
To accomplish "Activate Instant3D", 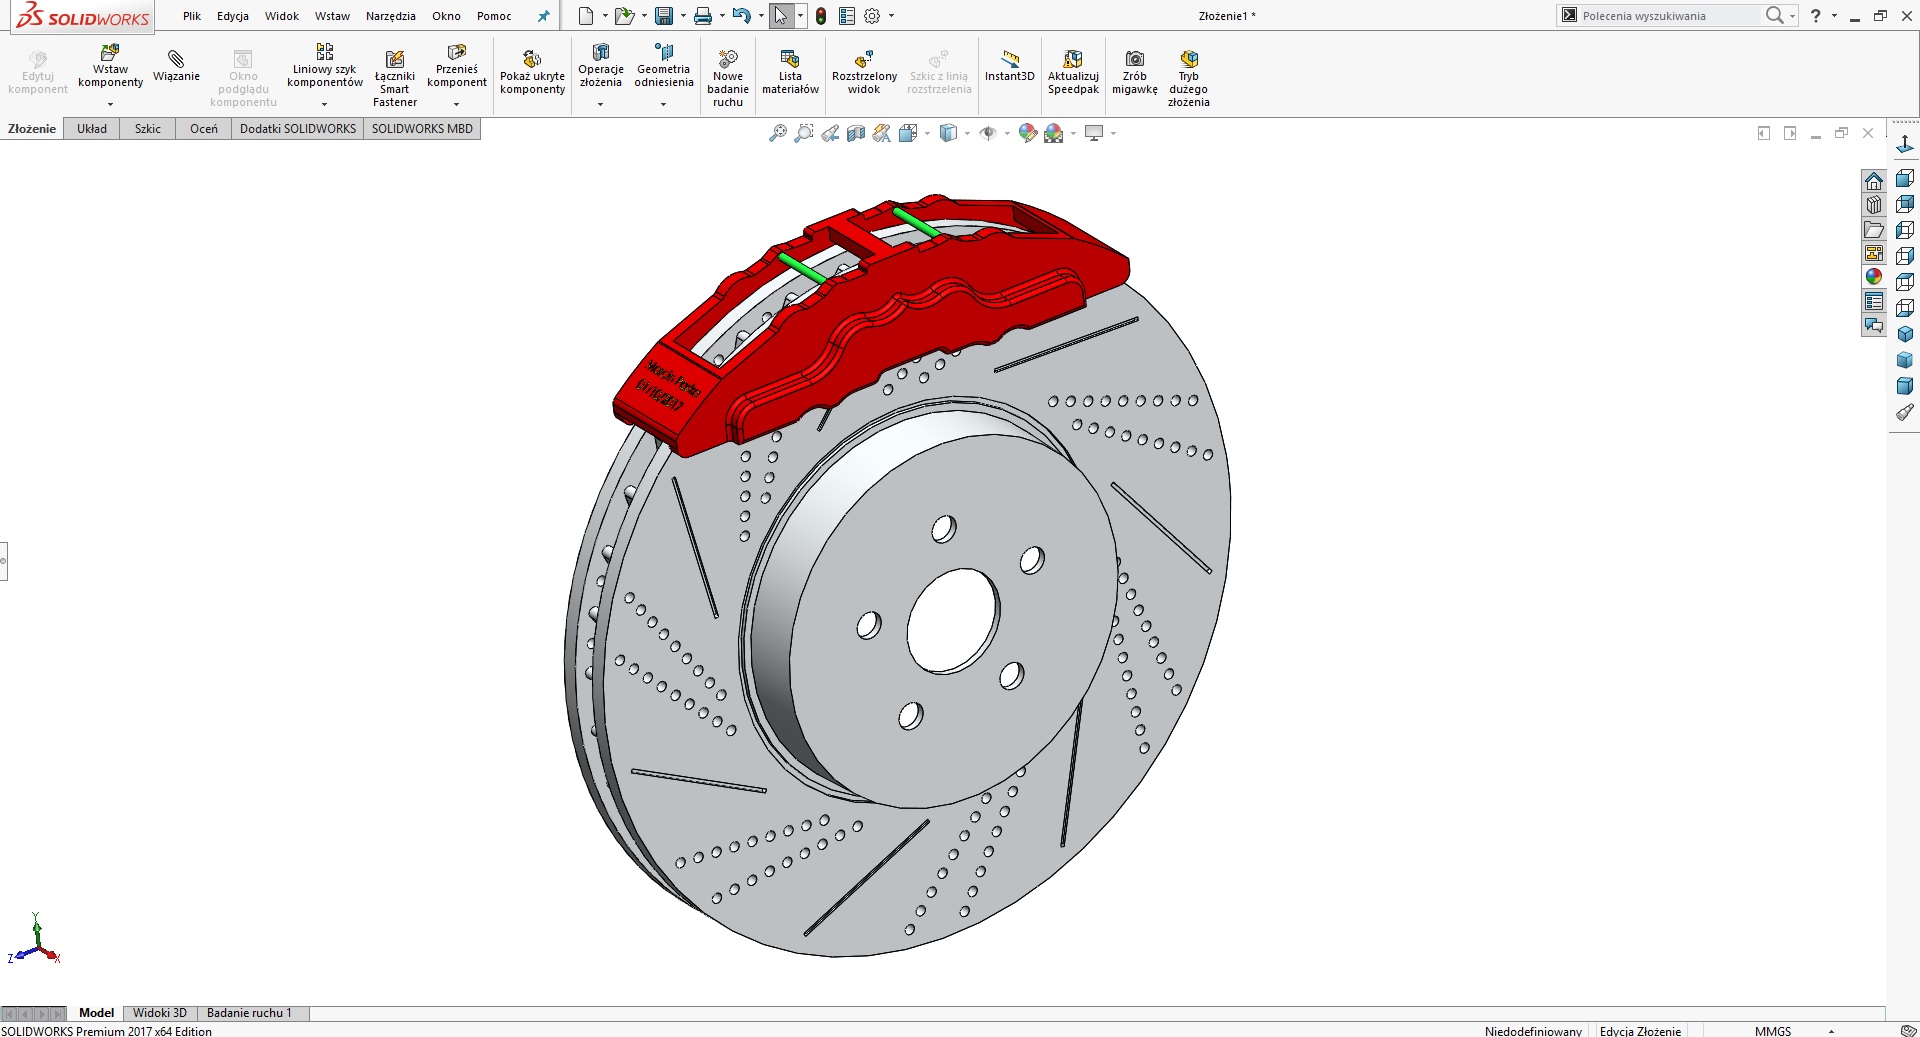I will click(x=1009, y=68).
